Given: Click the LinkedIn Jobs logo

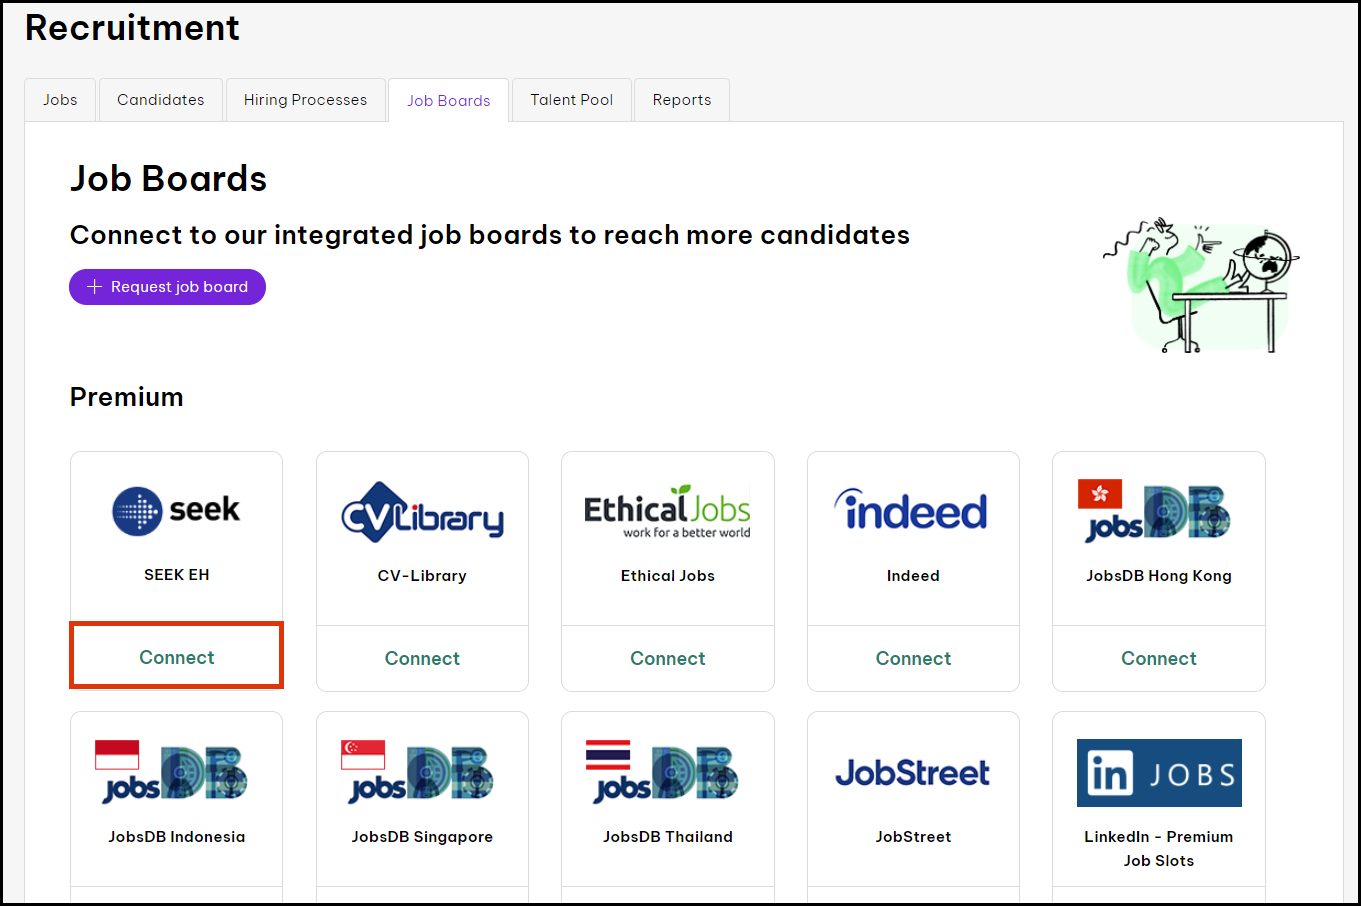Looking at the screenshot, I should coord(1158,773).
